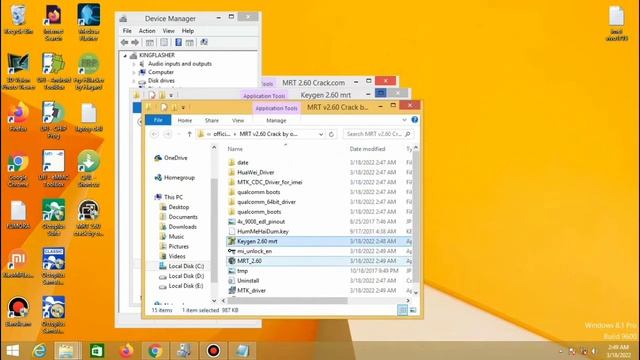Viewport: 640px width, 360px height.
Task: Open Internet Explorer from the taskbar
Action: [40, 351]
